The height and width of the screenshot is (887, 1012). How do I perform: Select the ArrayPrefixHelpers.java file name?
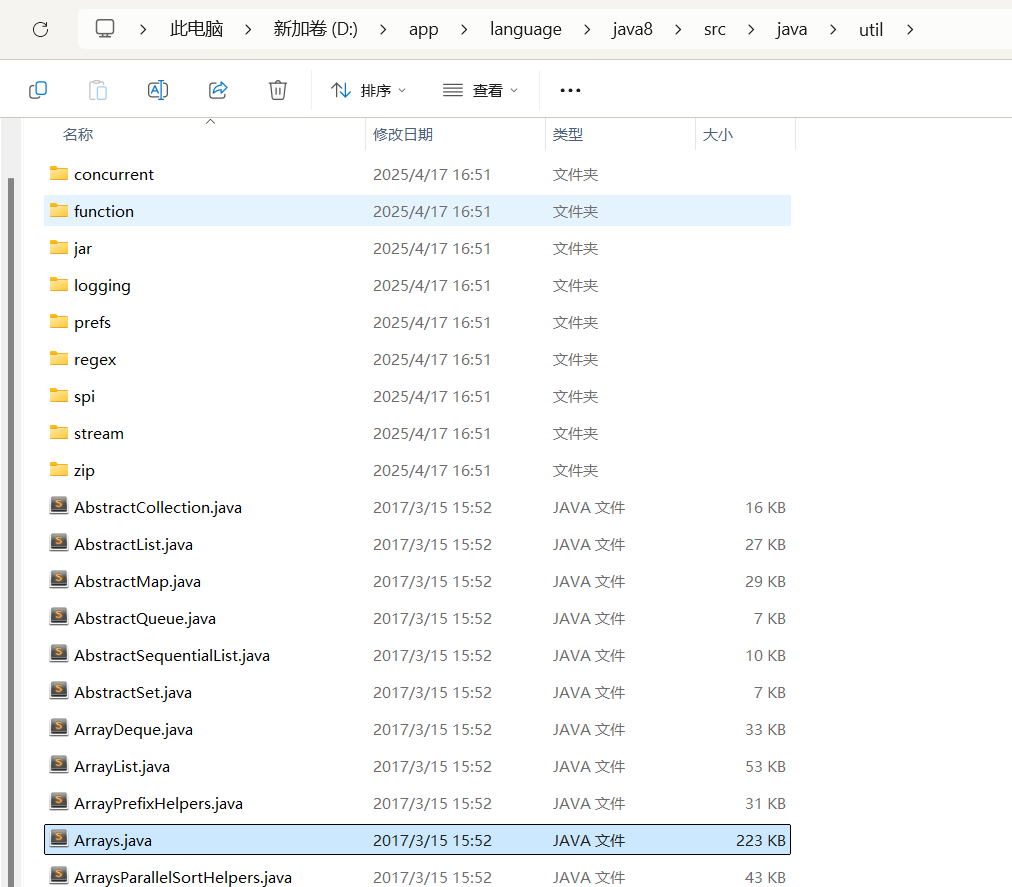158,804
